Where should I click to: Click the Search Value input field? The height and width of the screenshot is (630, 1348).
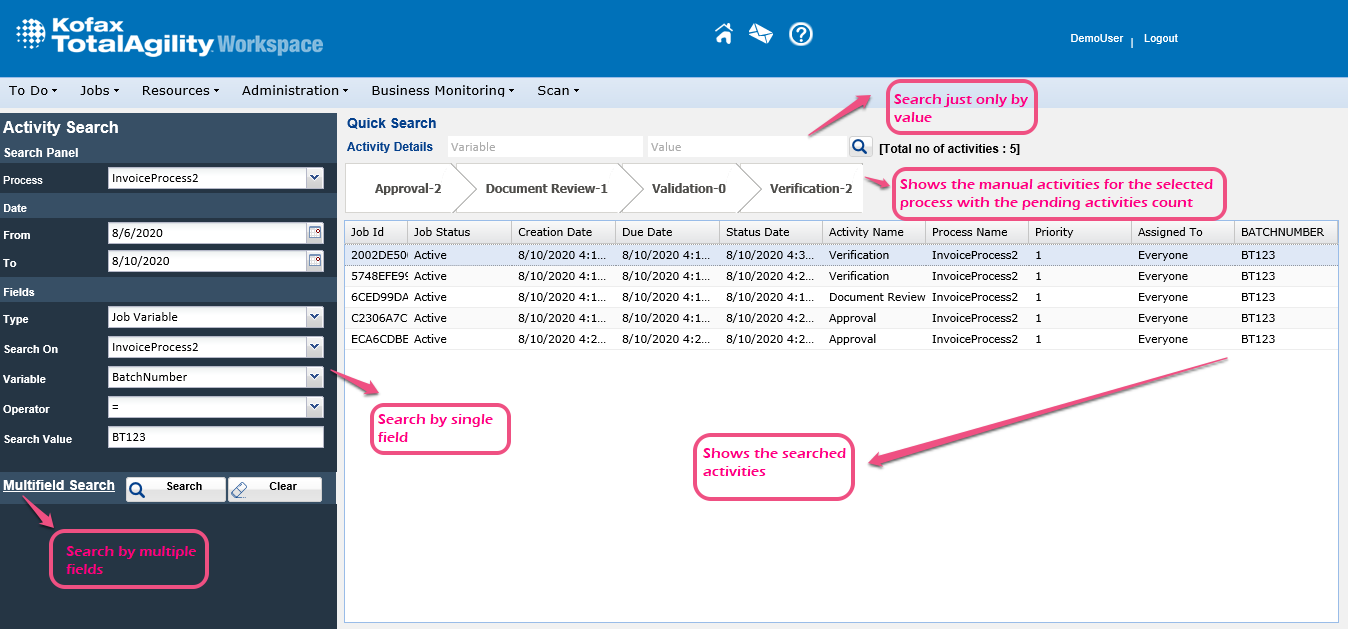tap(215, 438)
